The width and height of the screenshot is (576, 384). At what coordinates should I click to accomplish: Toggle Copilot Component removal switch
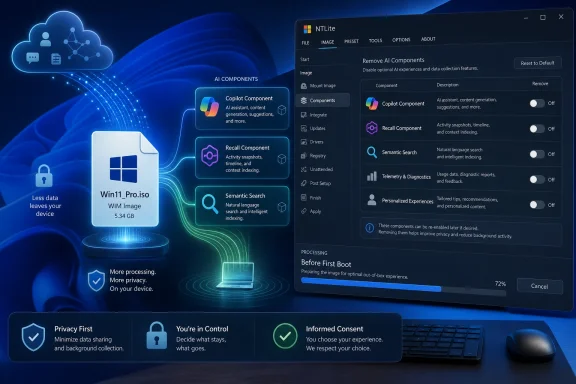537,103
